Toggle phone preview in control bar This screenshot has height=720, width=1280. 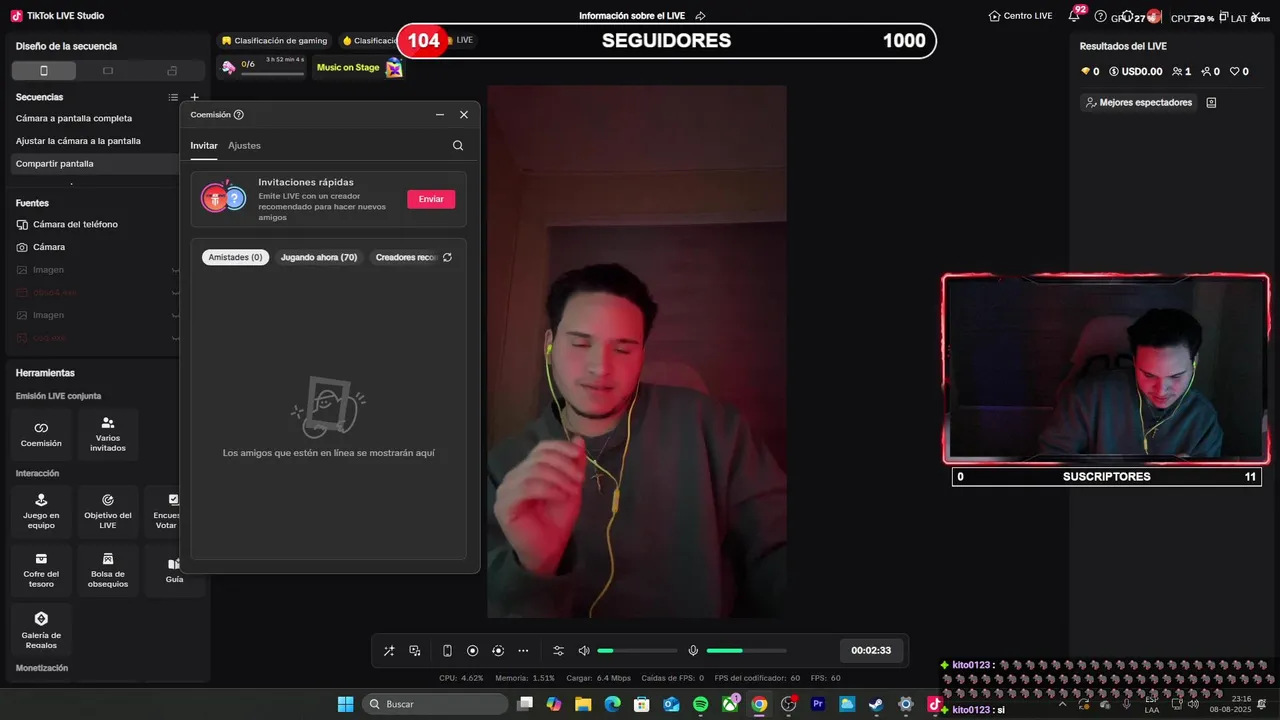coord(447,651)
